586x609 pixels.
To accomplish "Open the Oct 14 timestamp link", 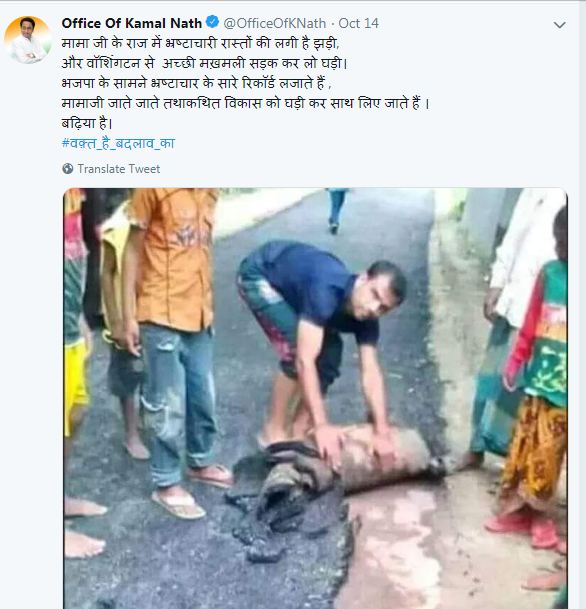I will pos(358,23).
